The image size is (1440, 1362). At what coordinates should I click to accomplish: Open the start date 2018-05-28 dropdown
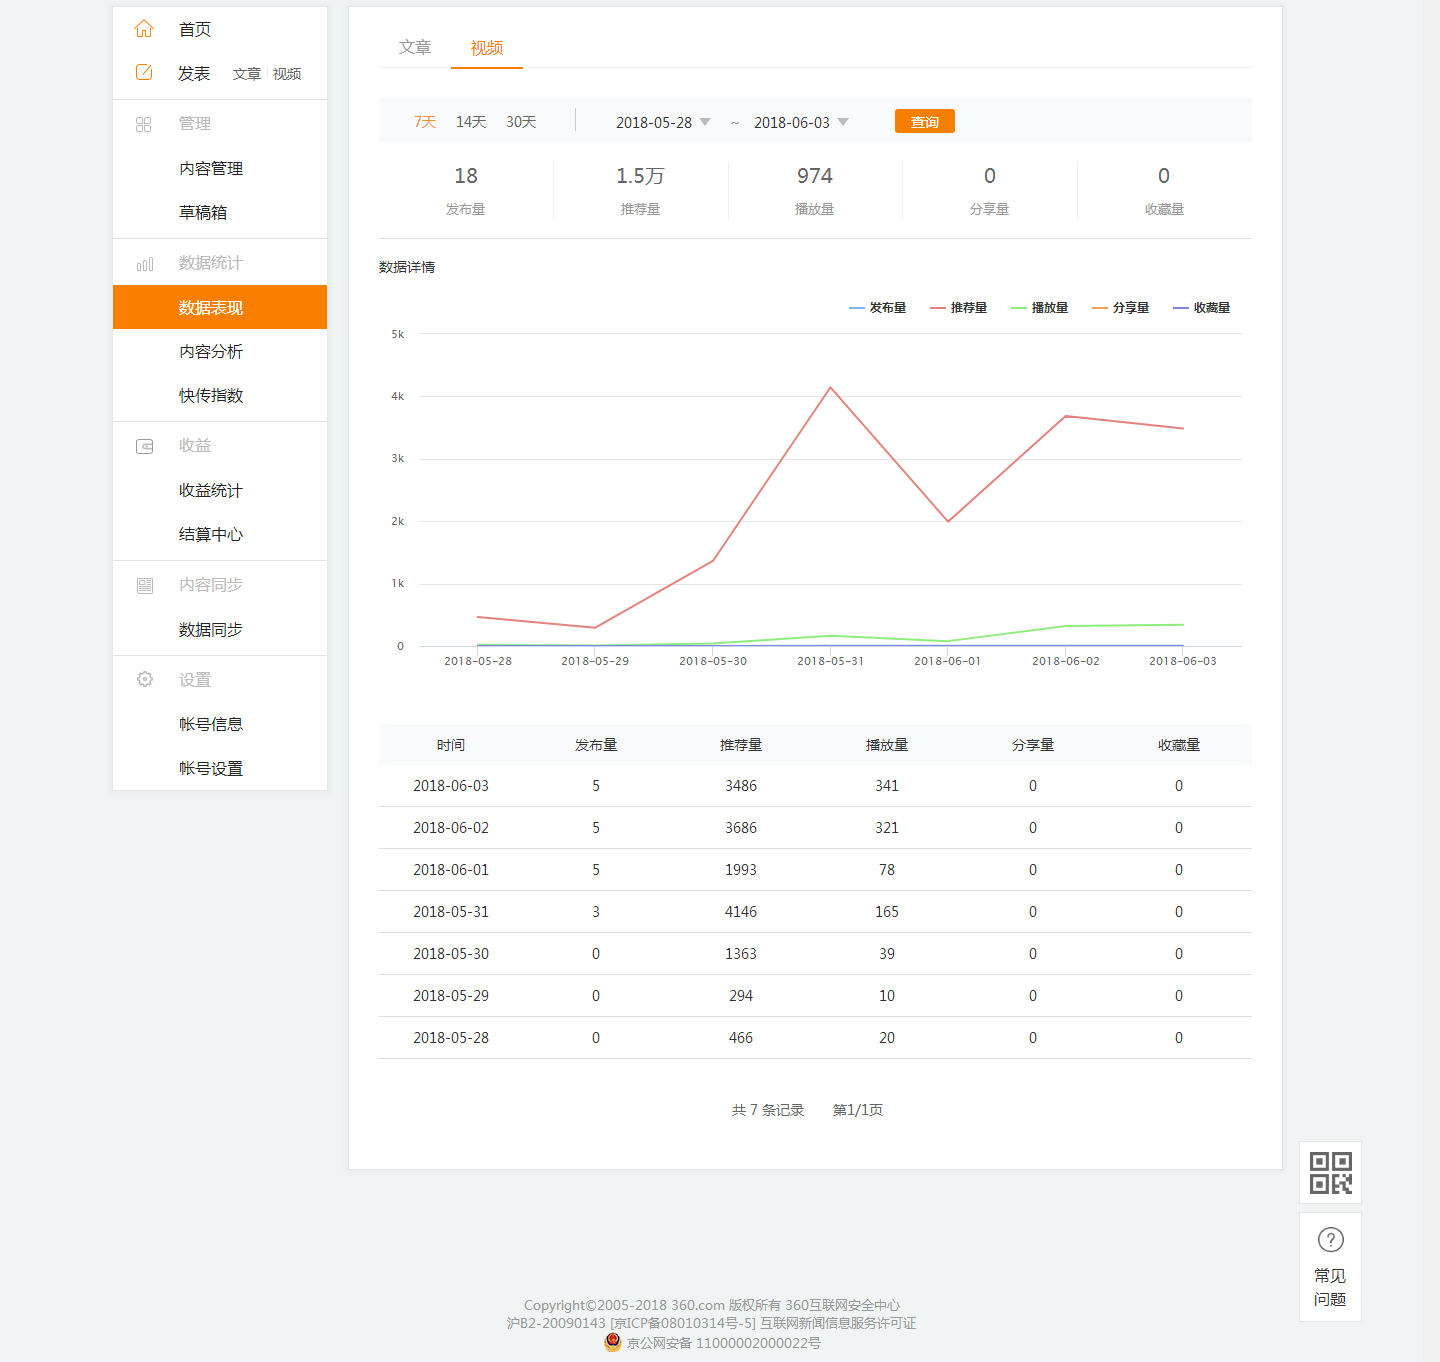click(663, 122)
